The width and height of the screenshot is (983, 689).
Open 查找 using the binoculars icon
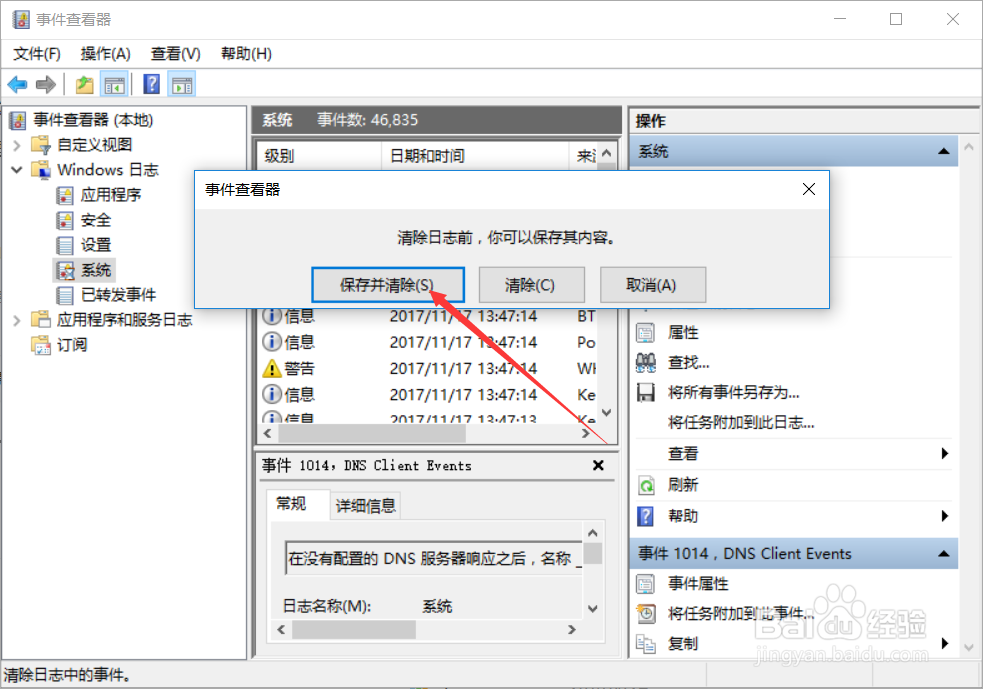[x=644, y=363]
